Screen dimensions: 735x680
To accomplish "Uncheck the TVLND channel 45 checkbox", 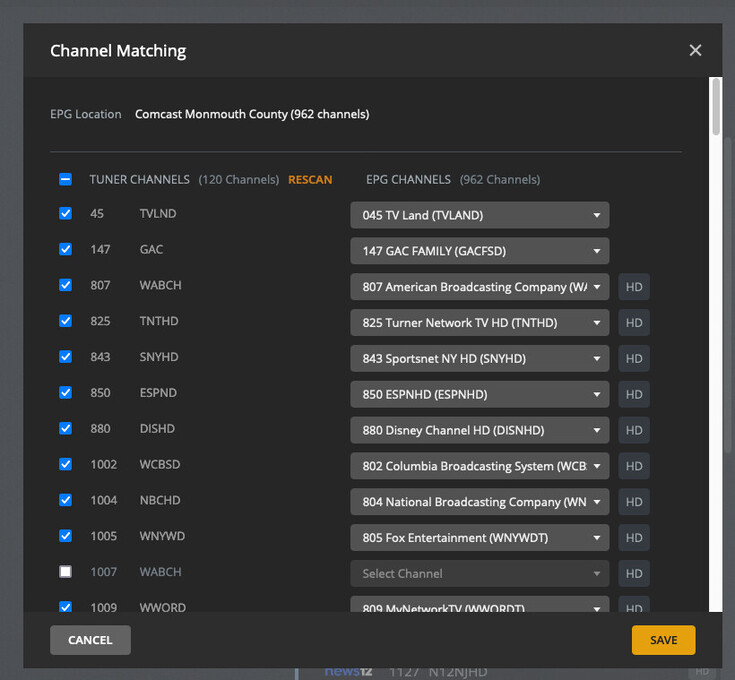I will pyautogui.click(x=66, y=213).
